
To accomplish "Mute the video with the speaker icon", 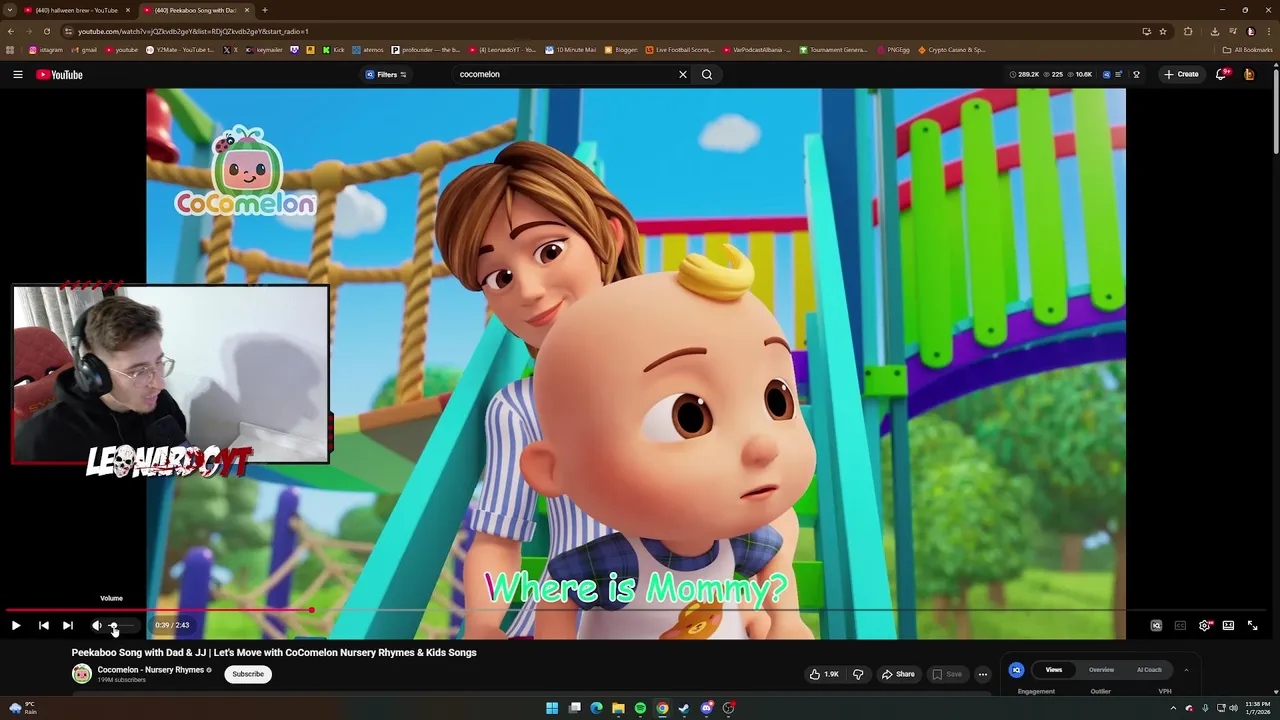I will click(x=97, y=625).
